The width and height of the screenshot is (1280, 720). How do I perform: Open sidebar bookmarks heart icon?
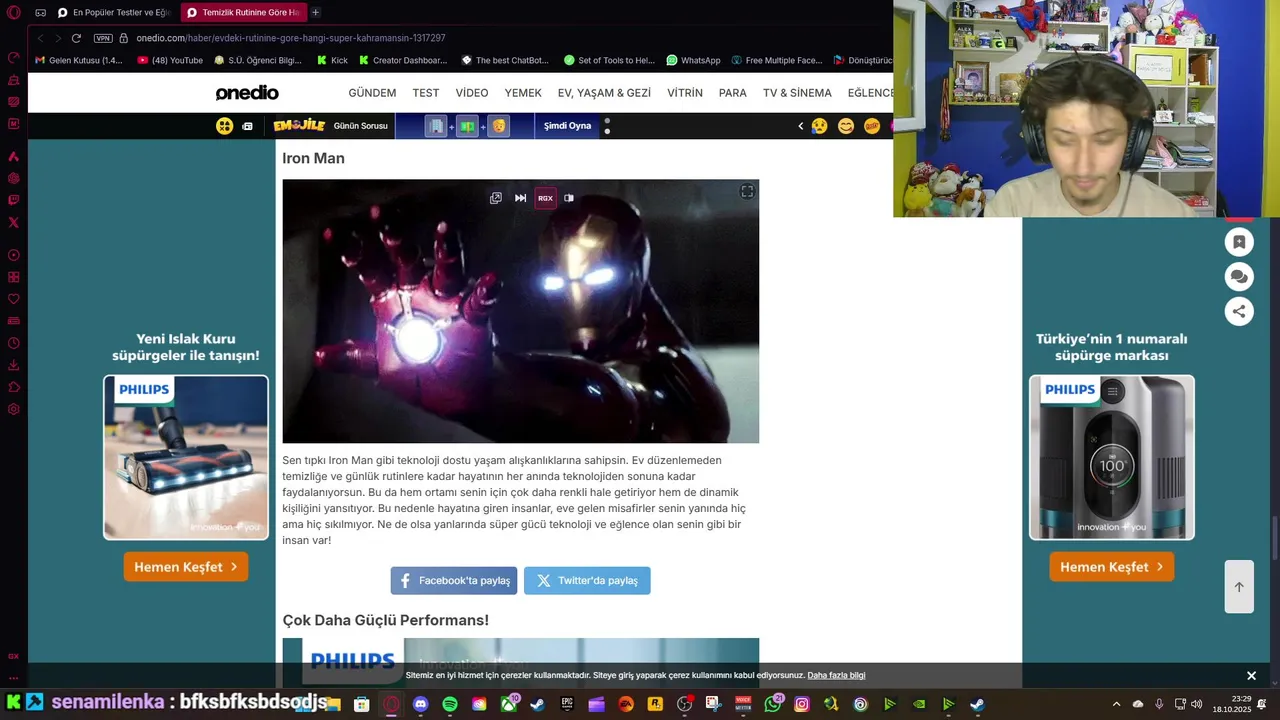click(x=13, y=299)
